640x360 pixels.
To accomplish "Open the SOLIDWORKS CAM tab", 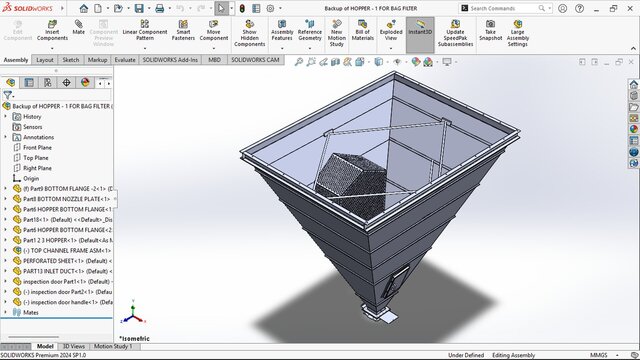I will (256, 60).
